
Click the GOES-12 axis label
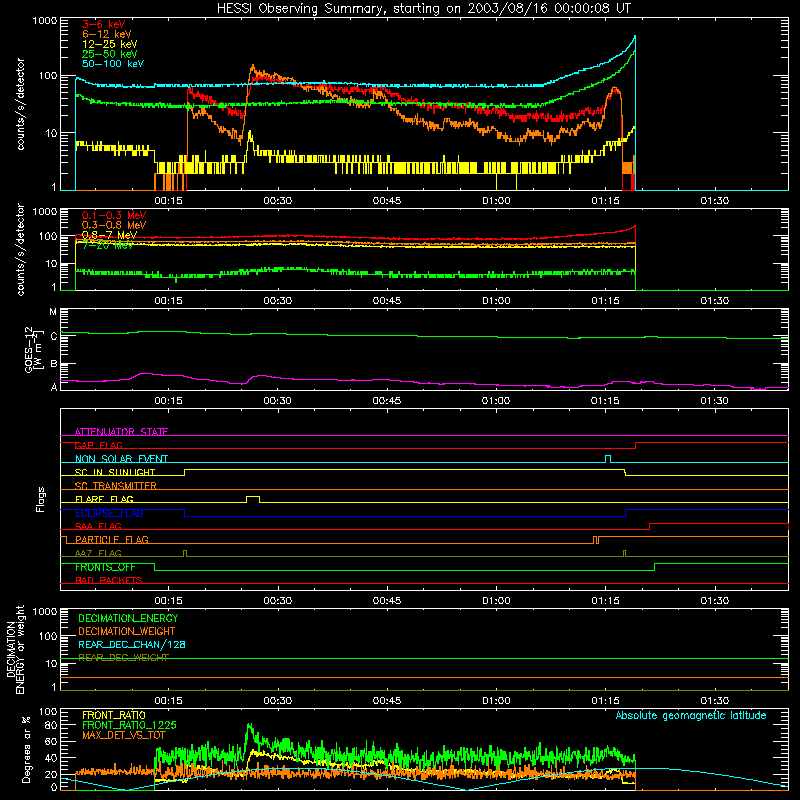tap(32, 349)
